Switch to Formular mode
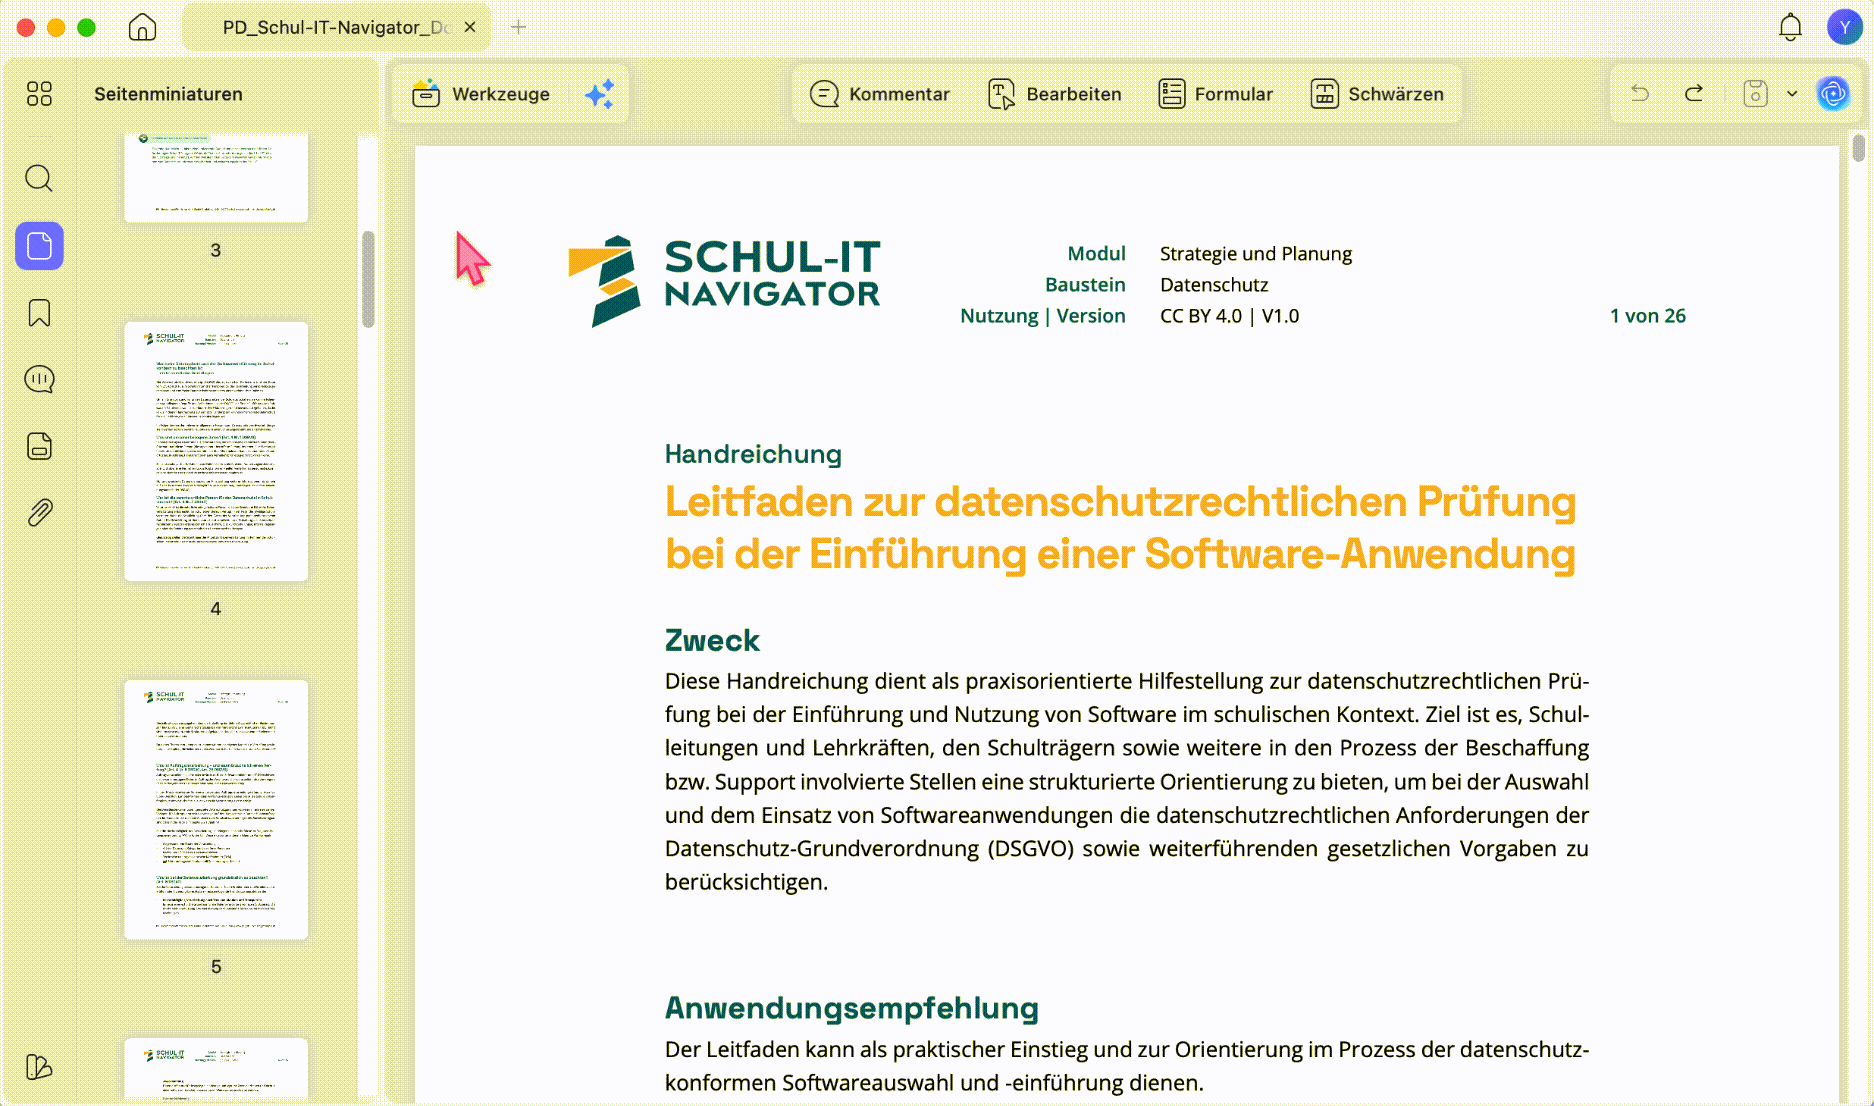The width and height of the screenshot is (1874, 1106). [x=1216, y=94]
